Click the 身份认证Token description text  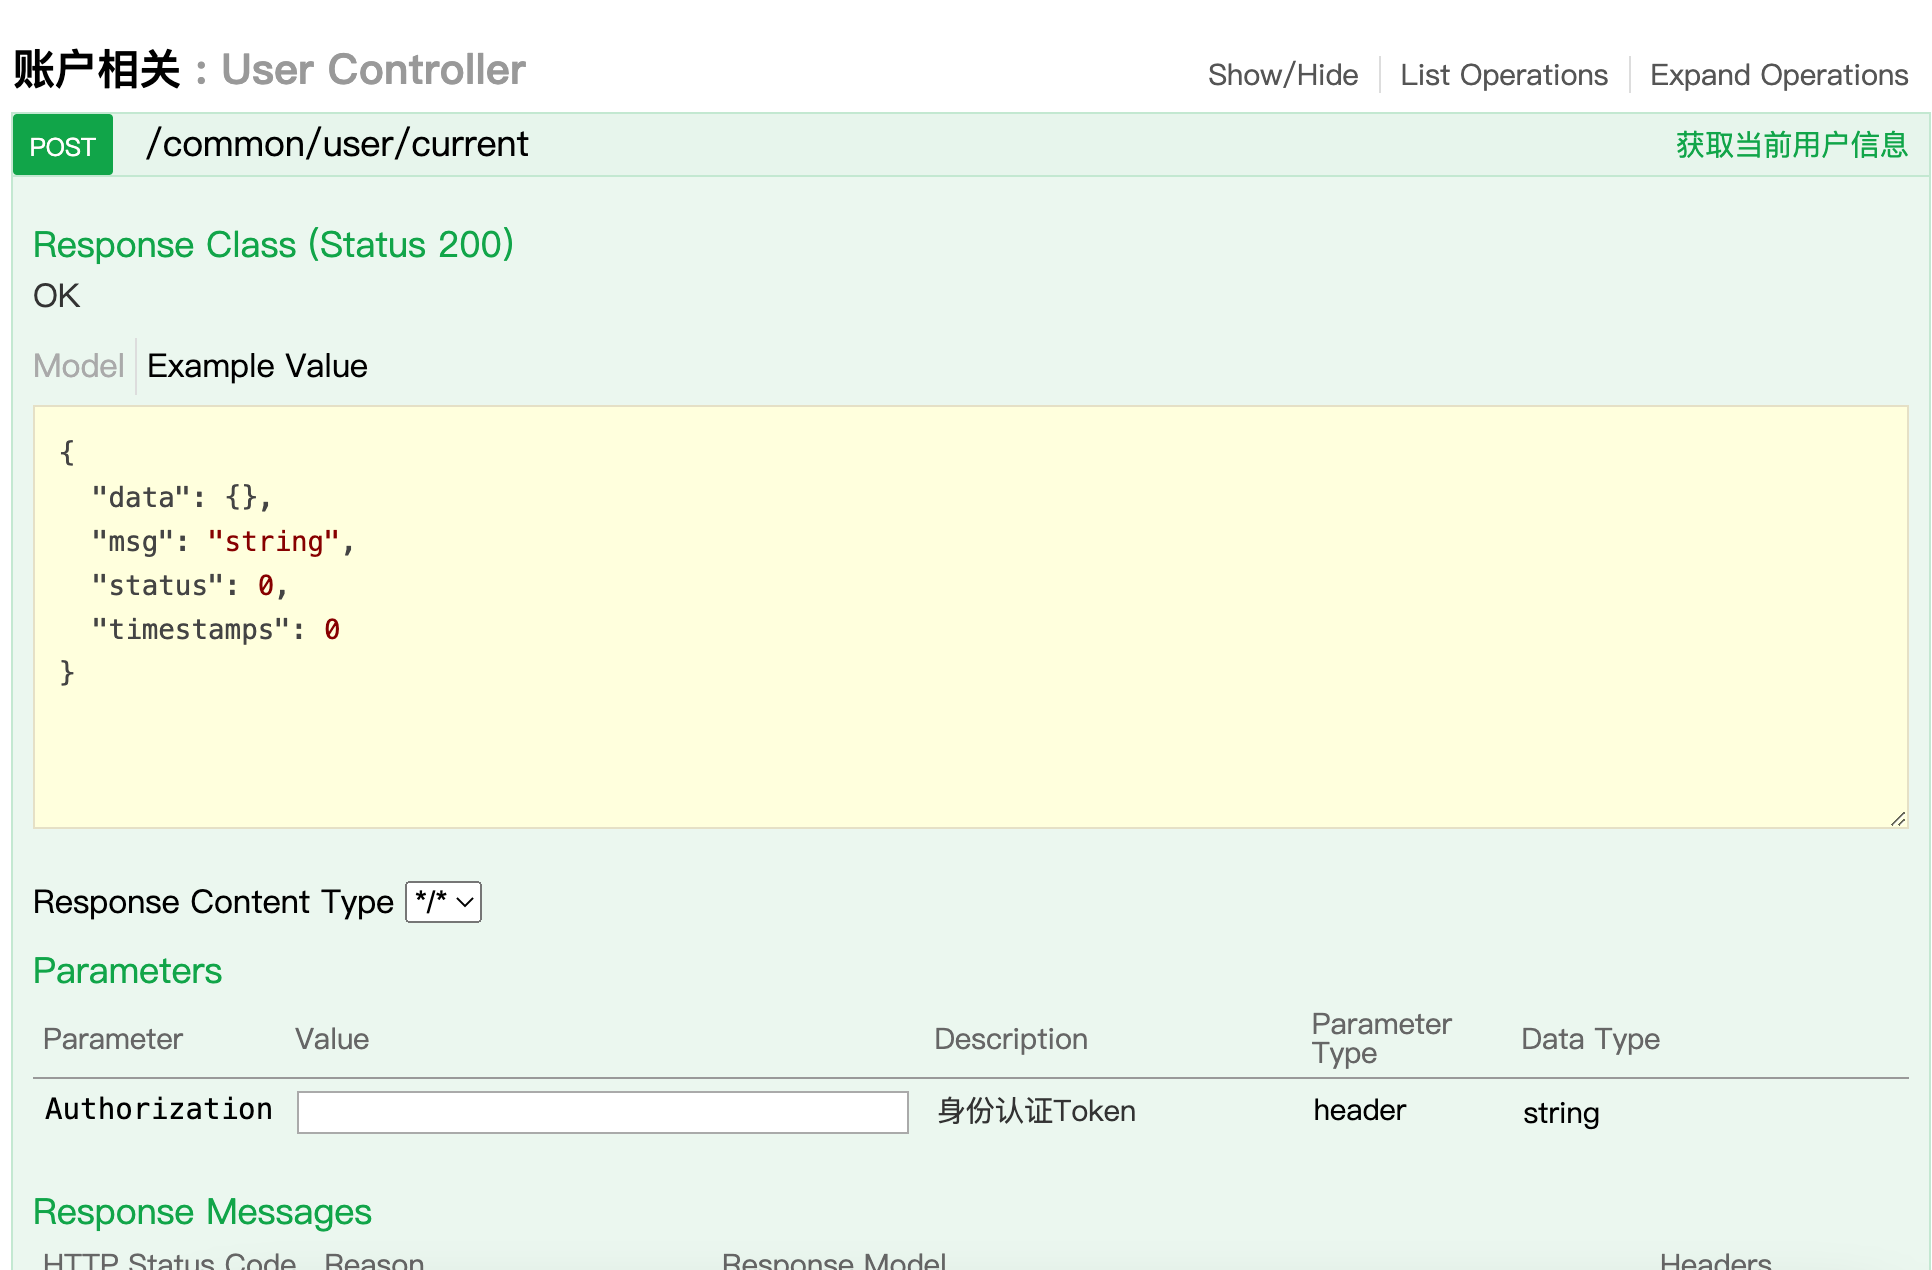coord(1036,1111)
